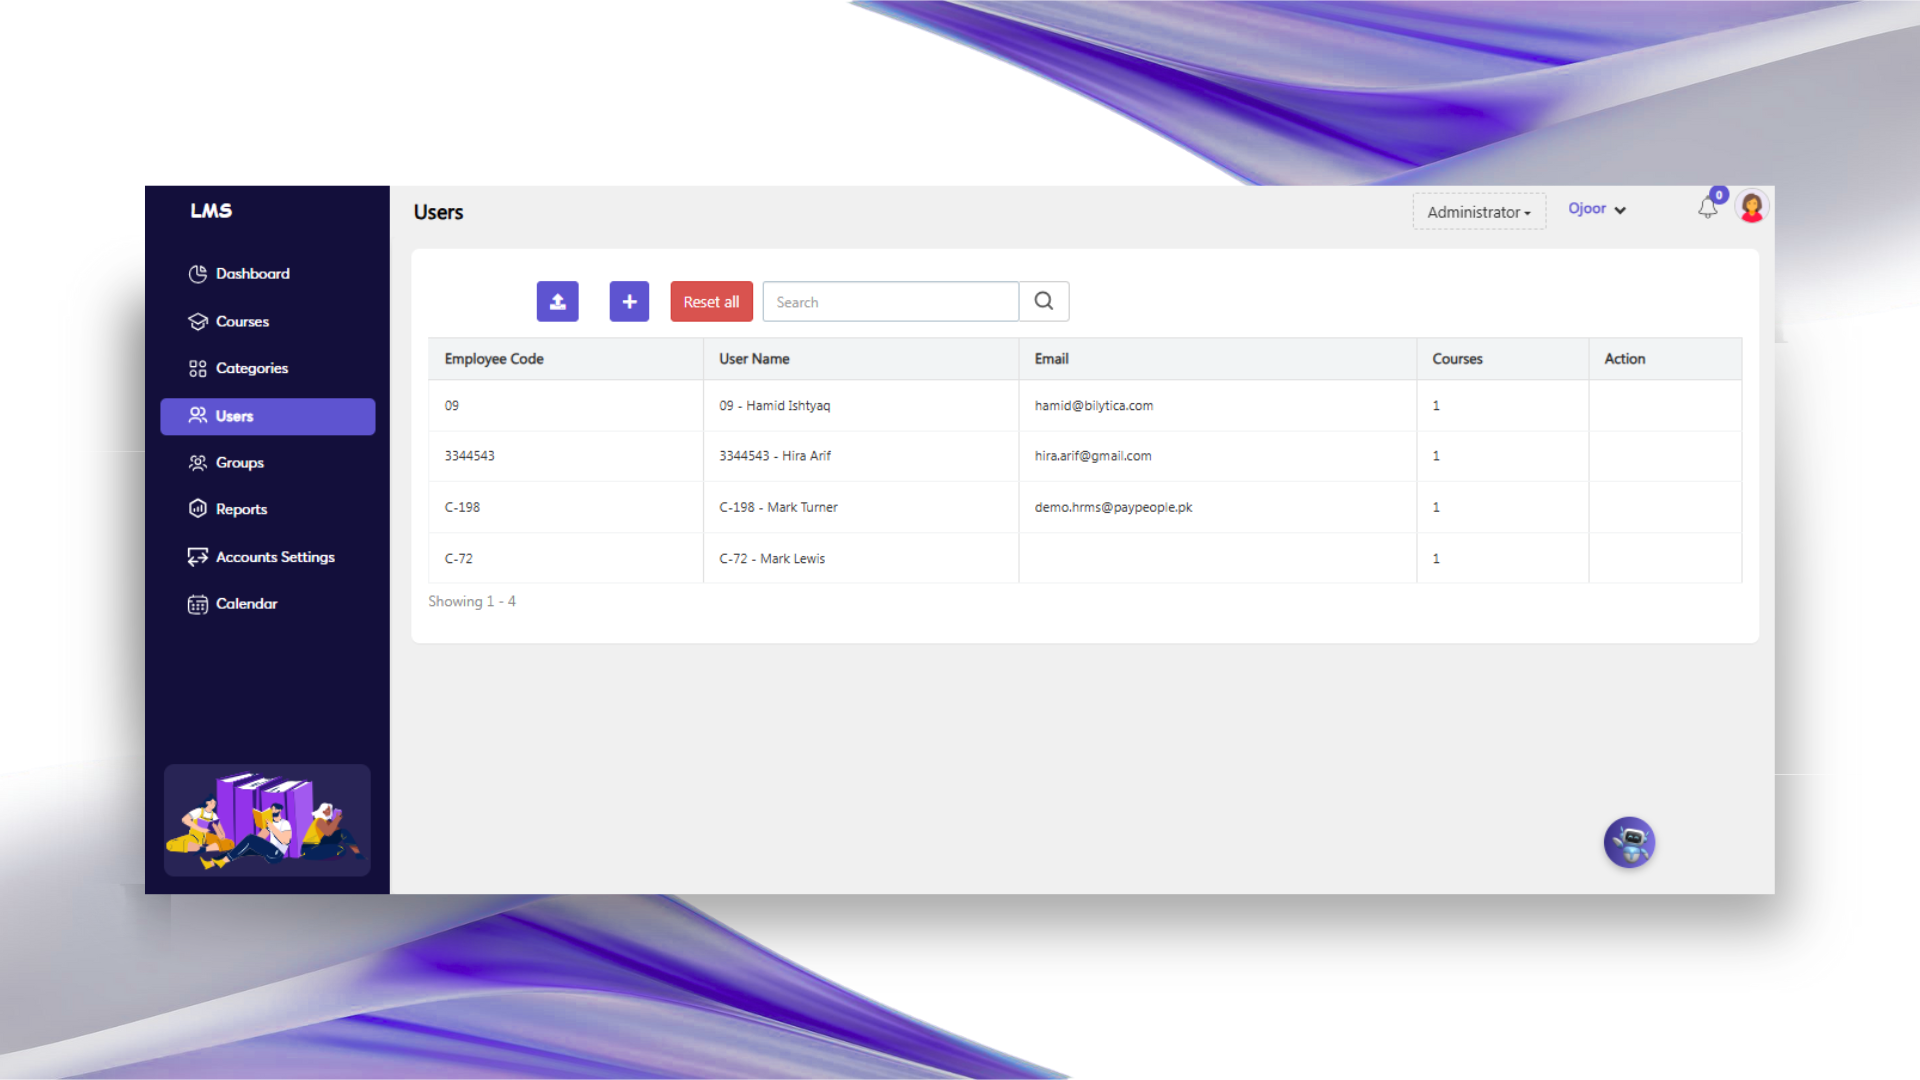Click the sidebar books illustration thumbnail
Image resolution: width=1920 pixels, height=1080 pixels.
pos(267,820)
